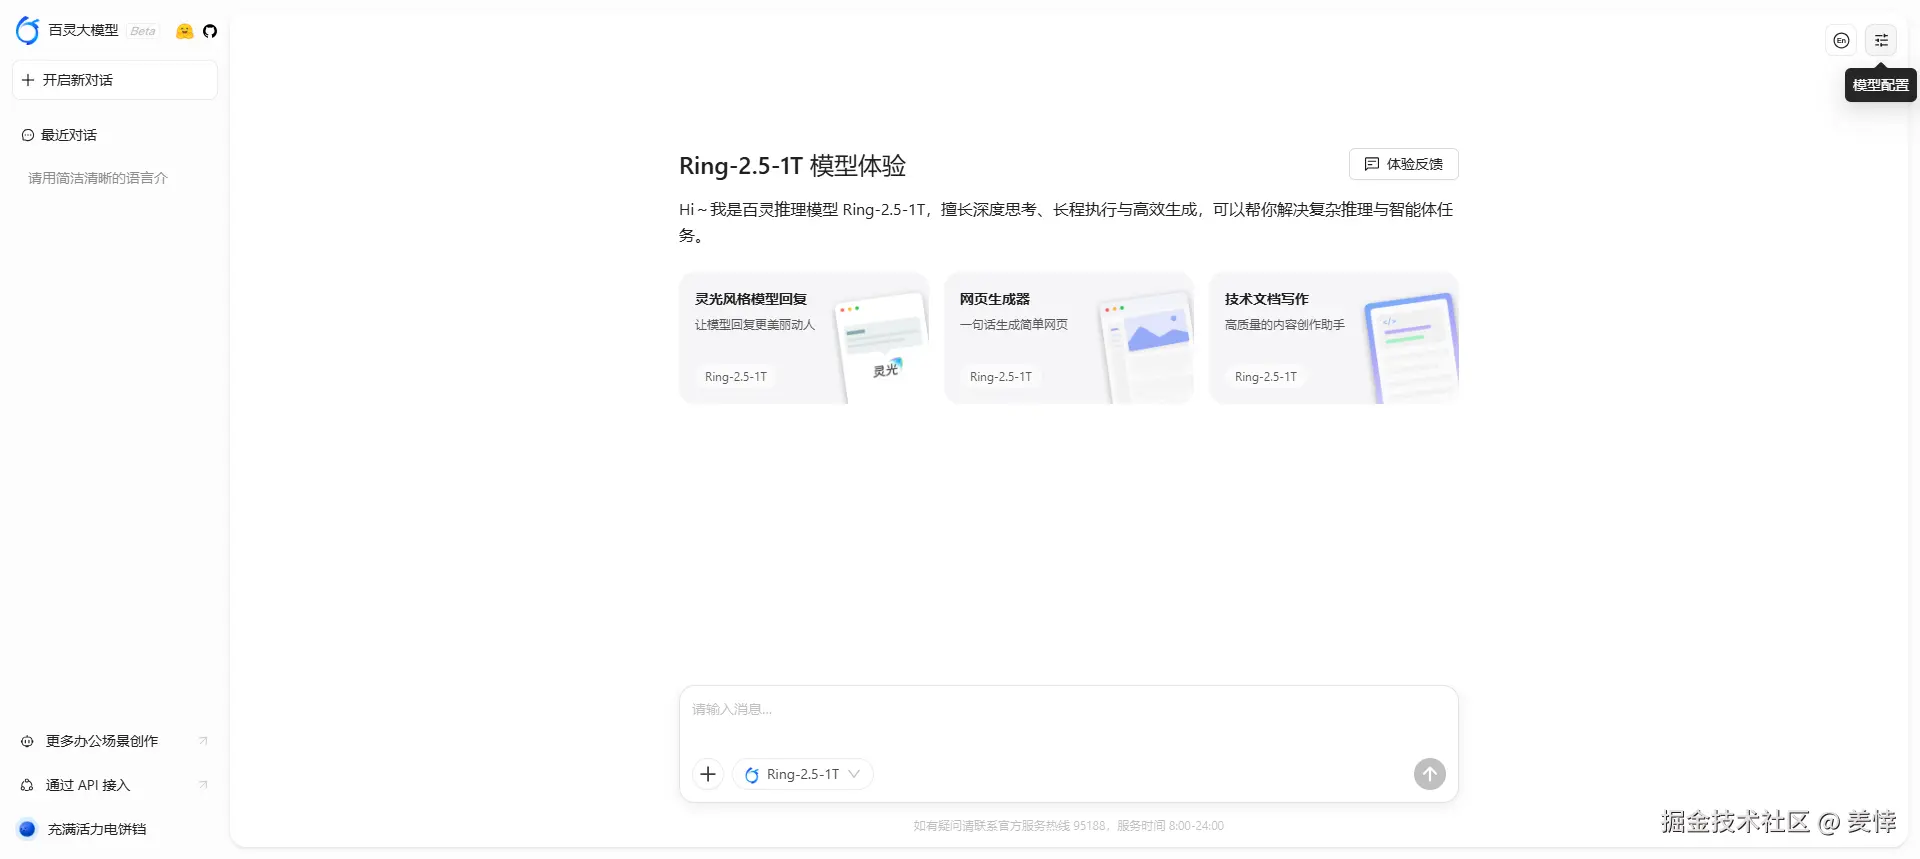This screenshot has width=1920, height=859.
Task: Click the 体验反馈 feedback button
Action: coord(1403,164)
